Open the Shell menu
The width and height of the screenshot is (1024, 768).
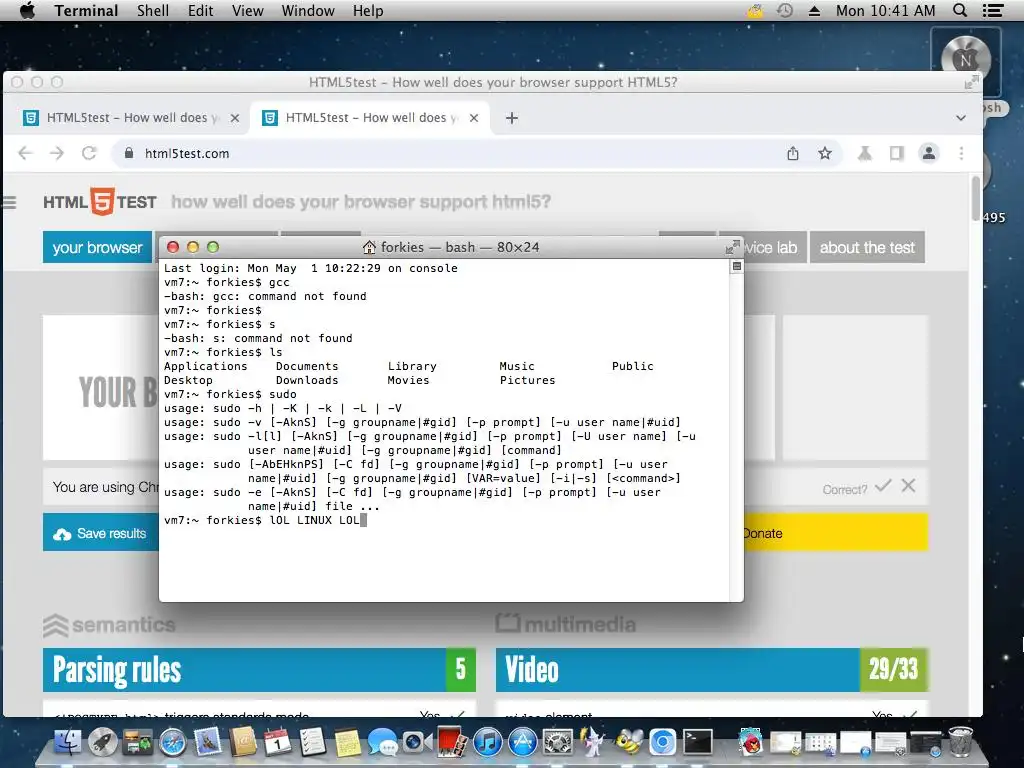(153, 10)
